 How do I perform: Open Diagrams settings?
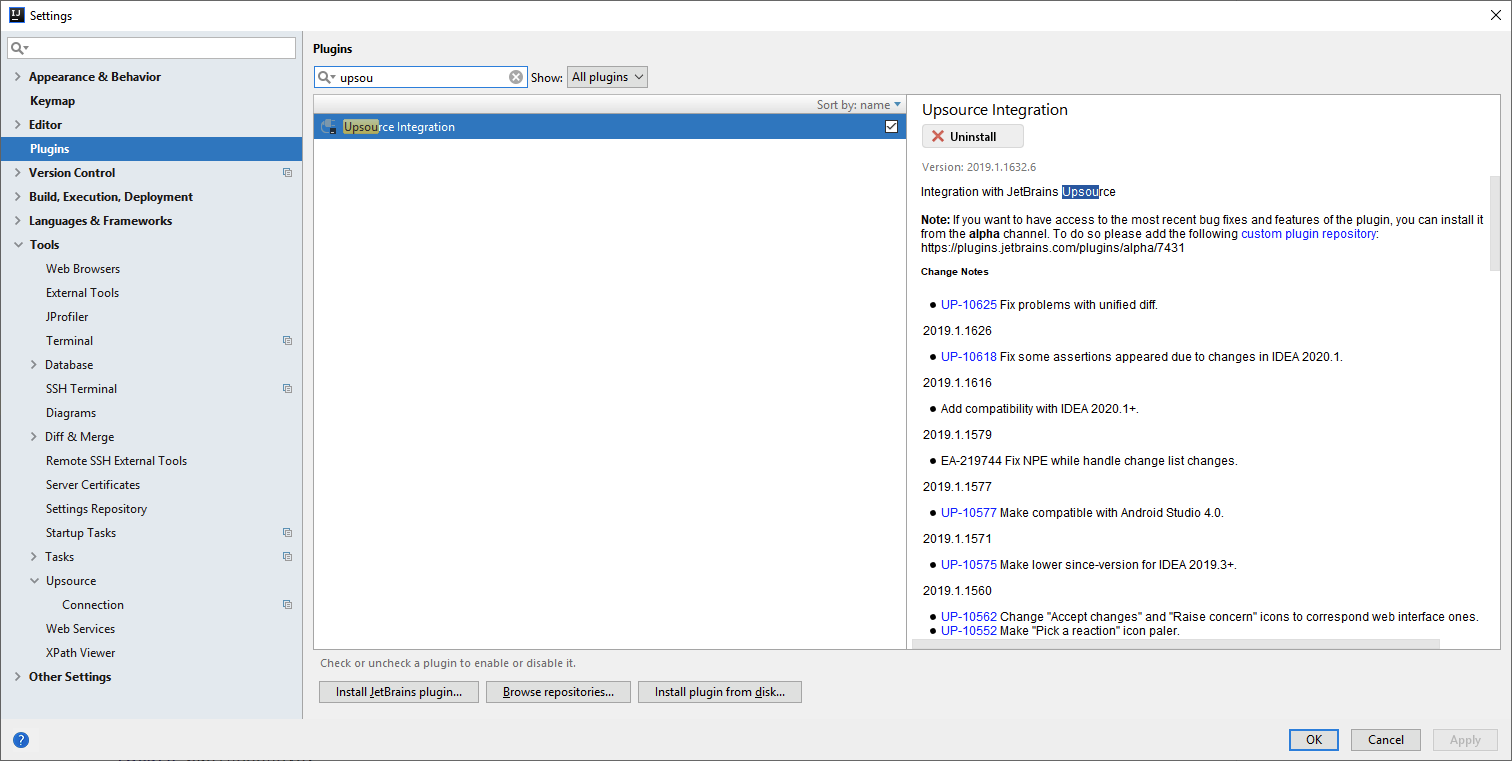(71, 413)
